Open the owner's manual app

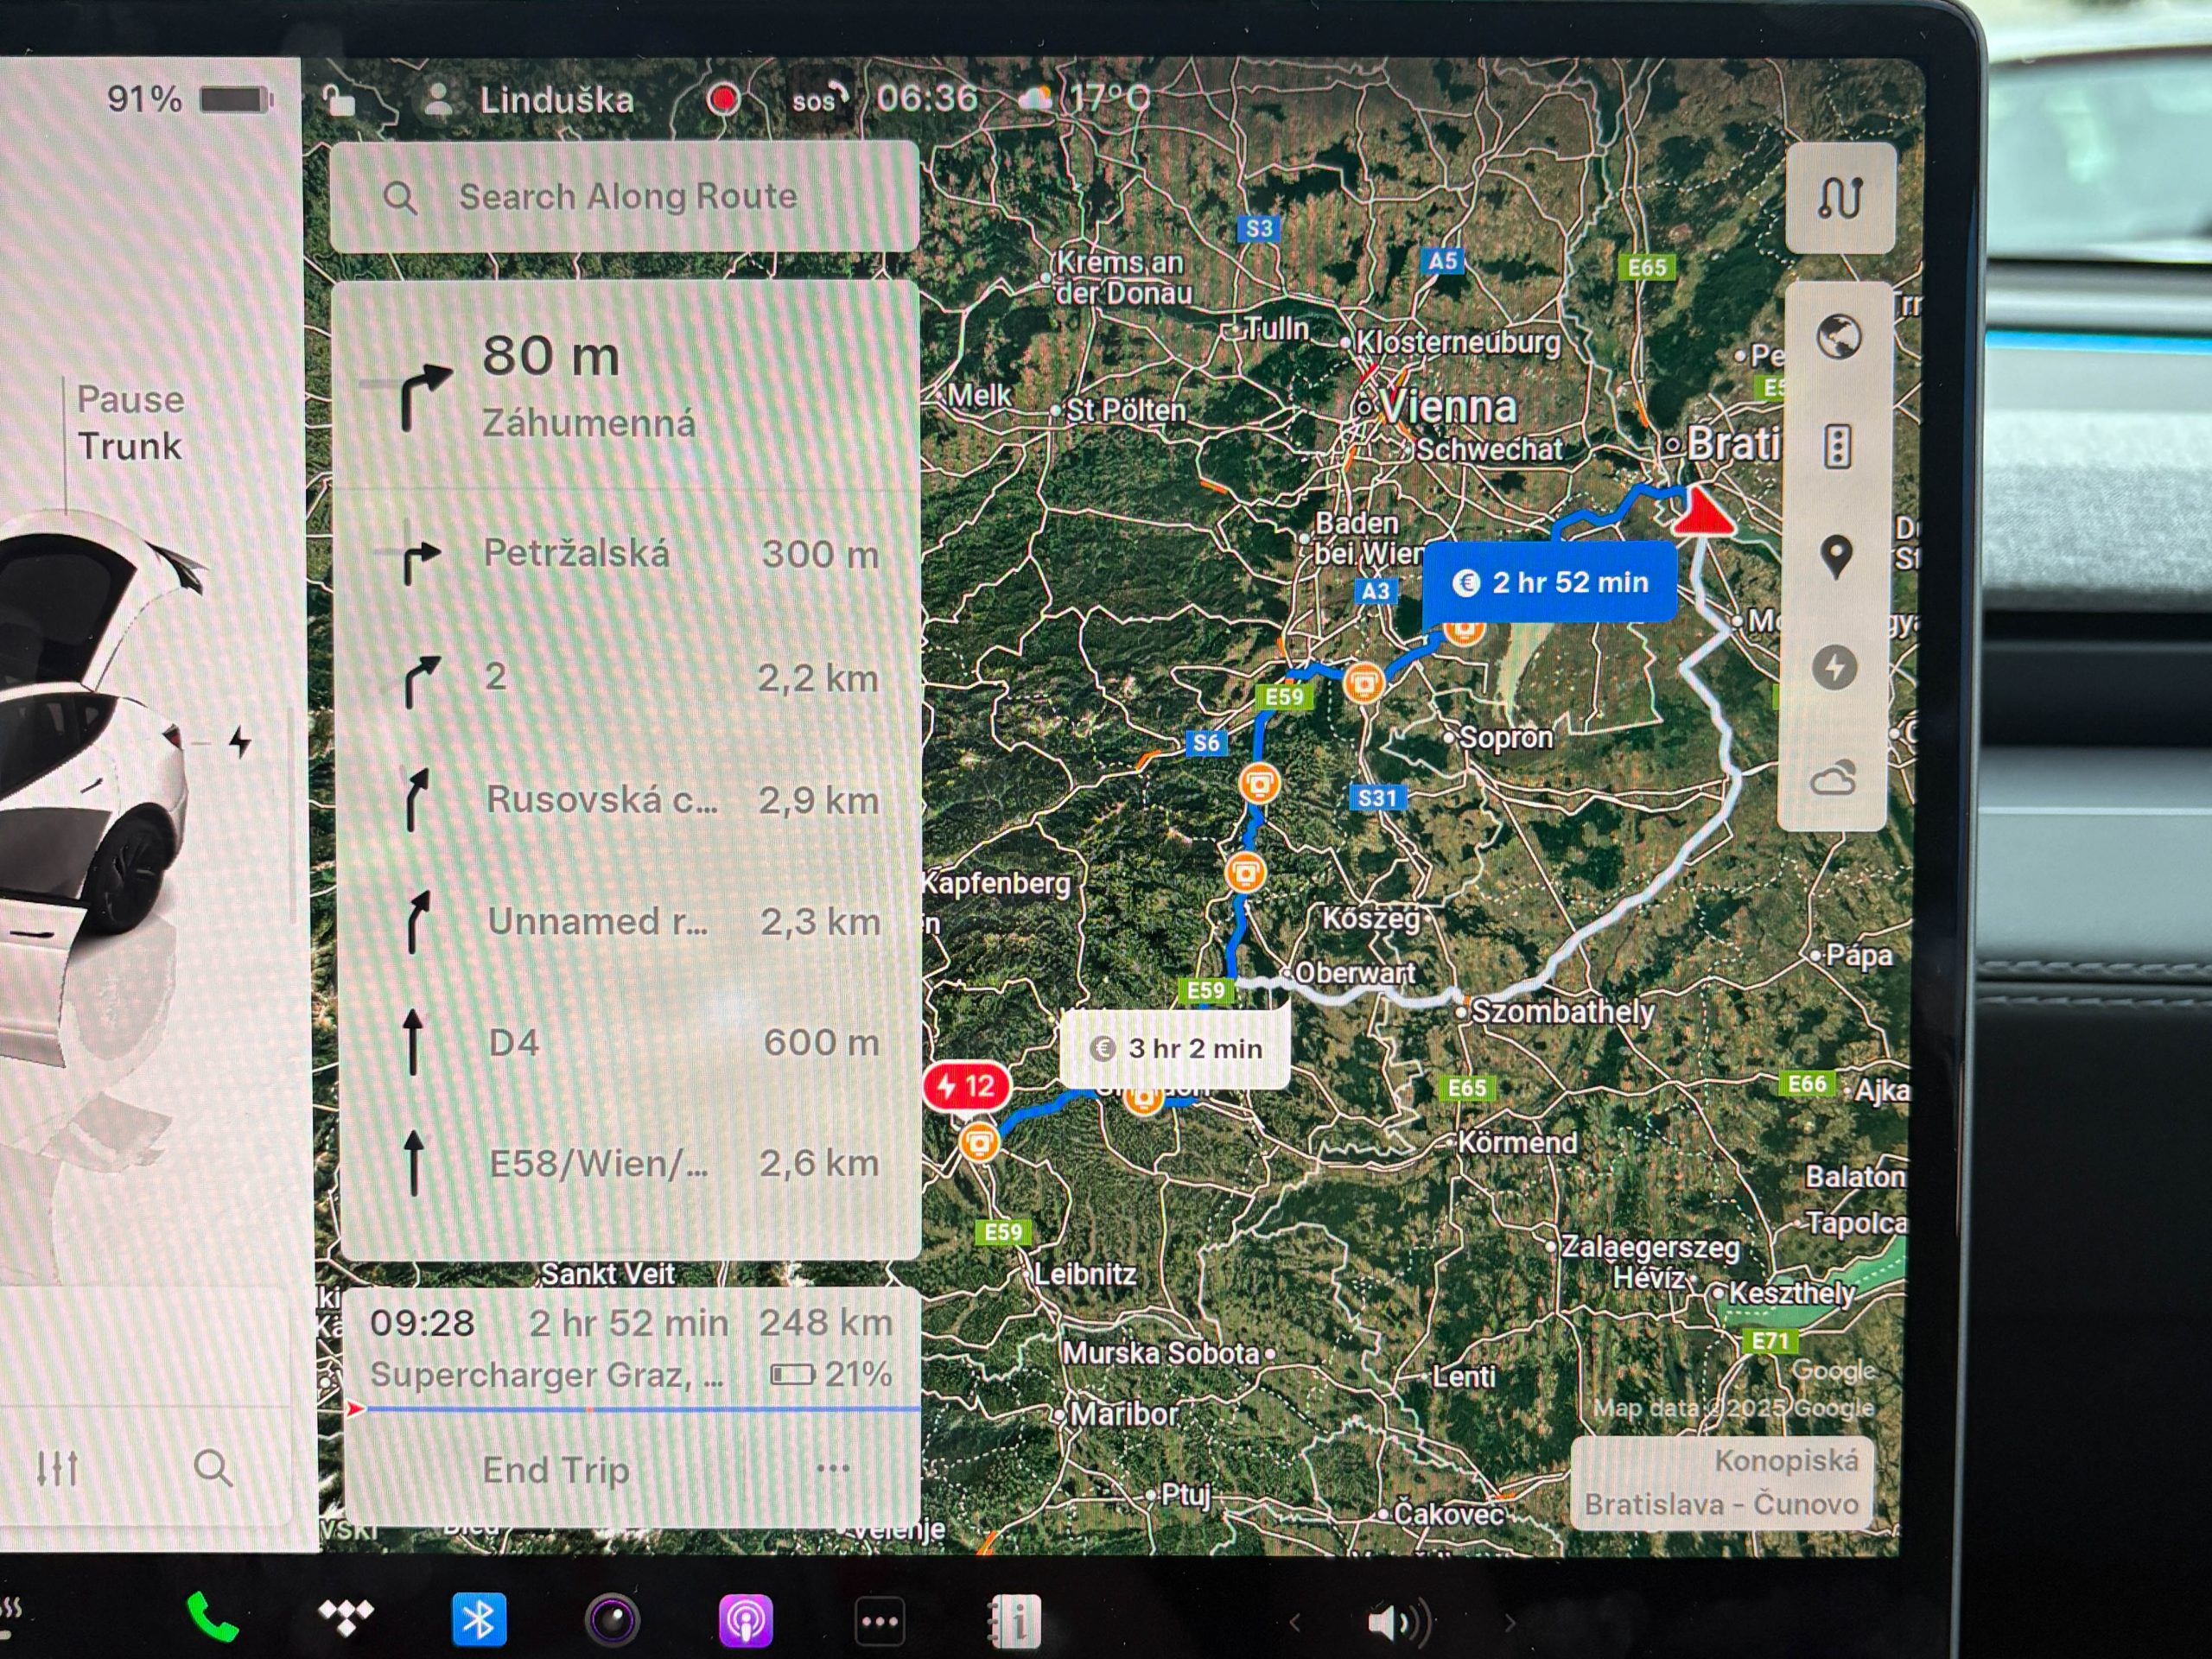coord(1013,1621)
